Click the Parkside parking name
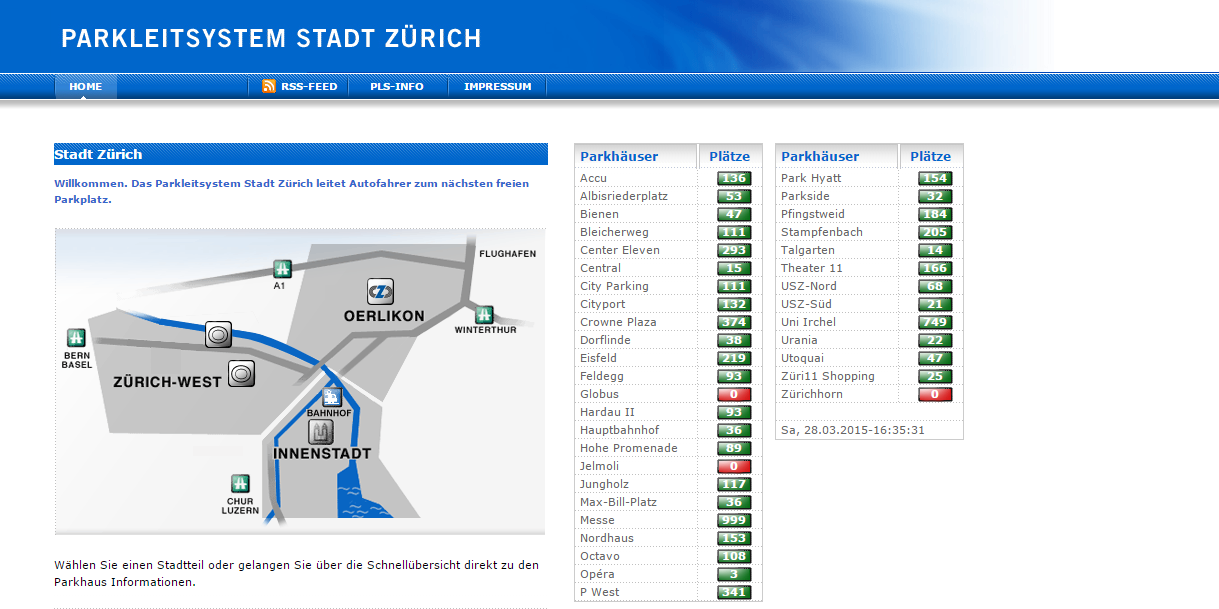This screenshot has width=1219, height=609. click(x=805, y=196)
